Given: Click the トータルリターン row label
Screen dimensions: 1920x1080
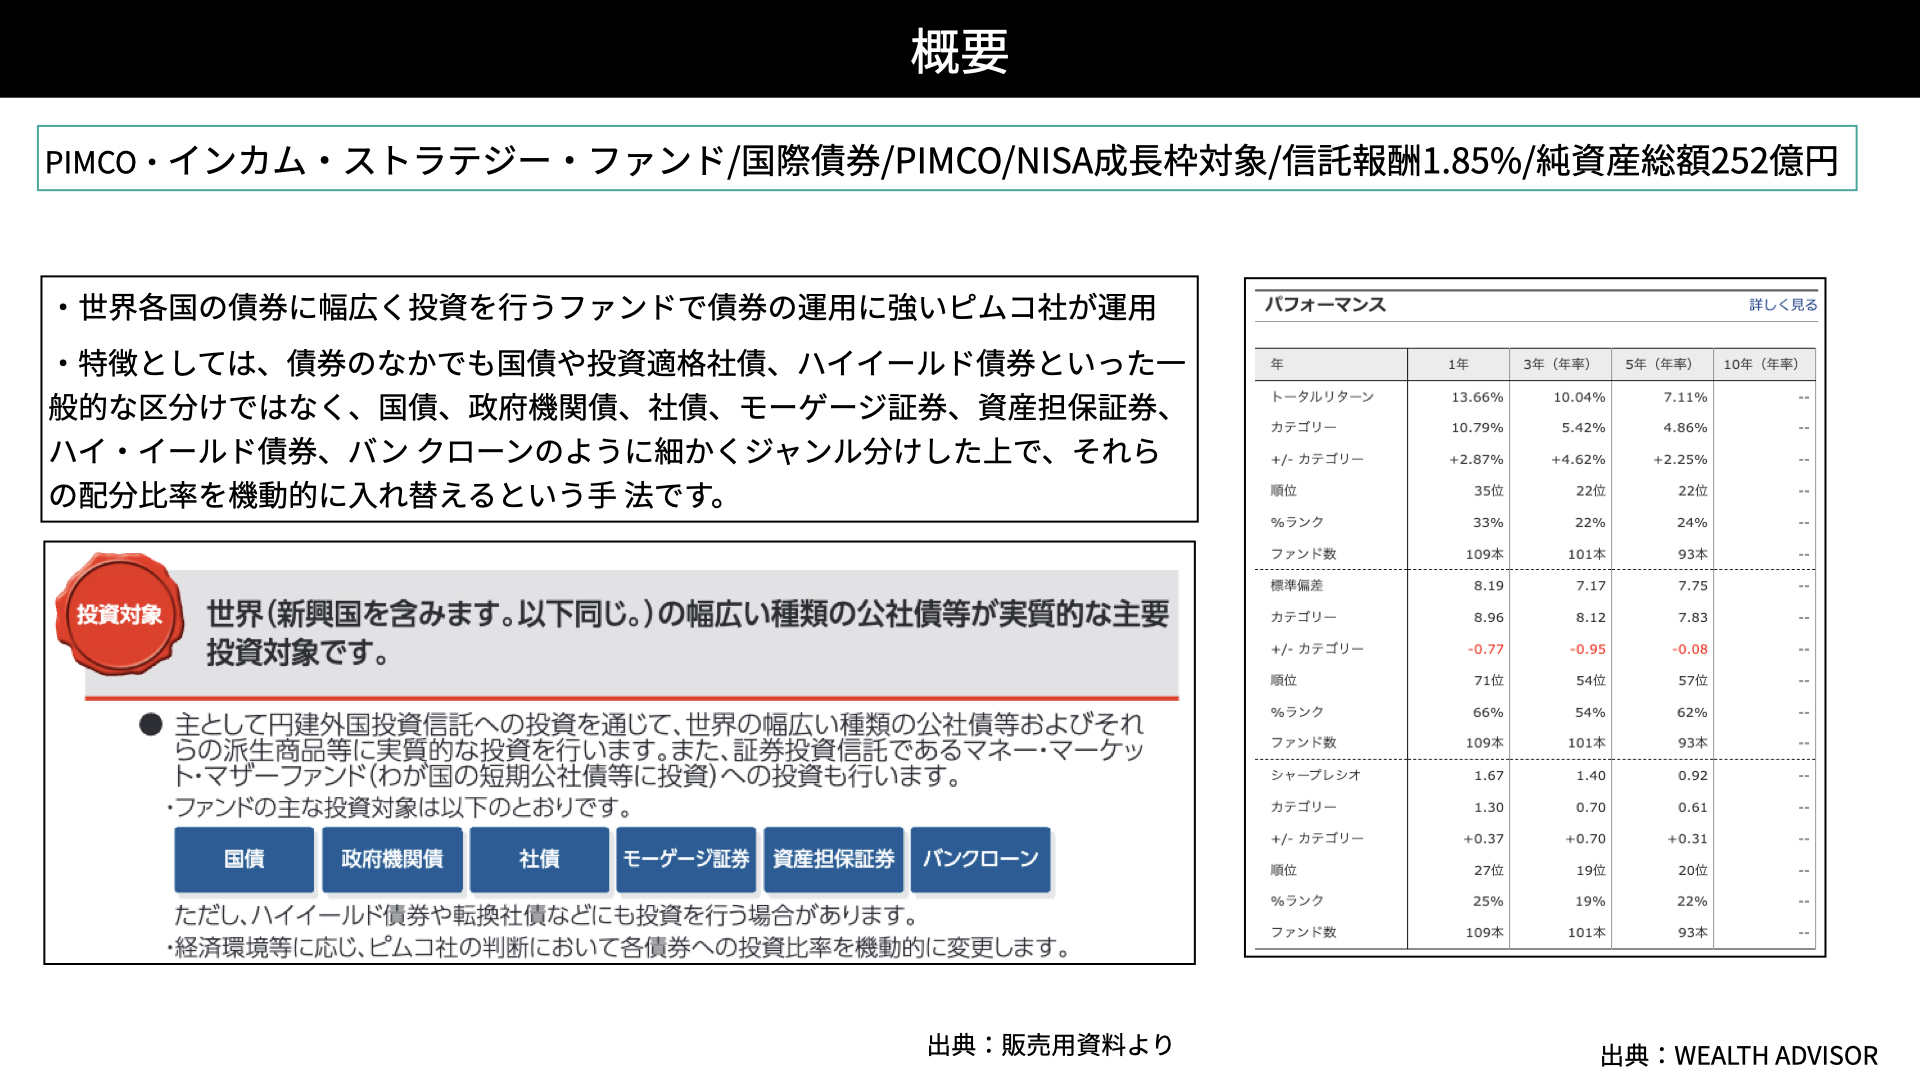Looking at the screenshot, I should tap(1322, 397).
